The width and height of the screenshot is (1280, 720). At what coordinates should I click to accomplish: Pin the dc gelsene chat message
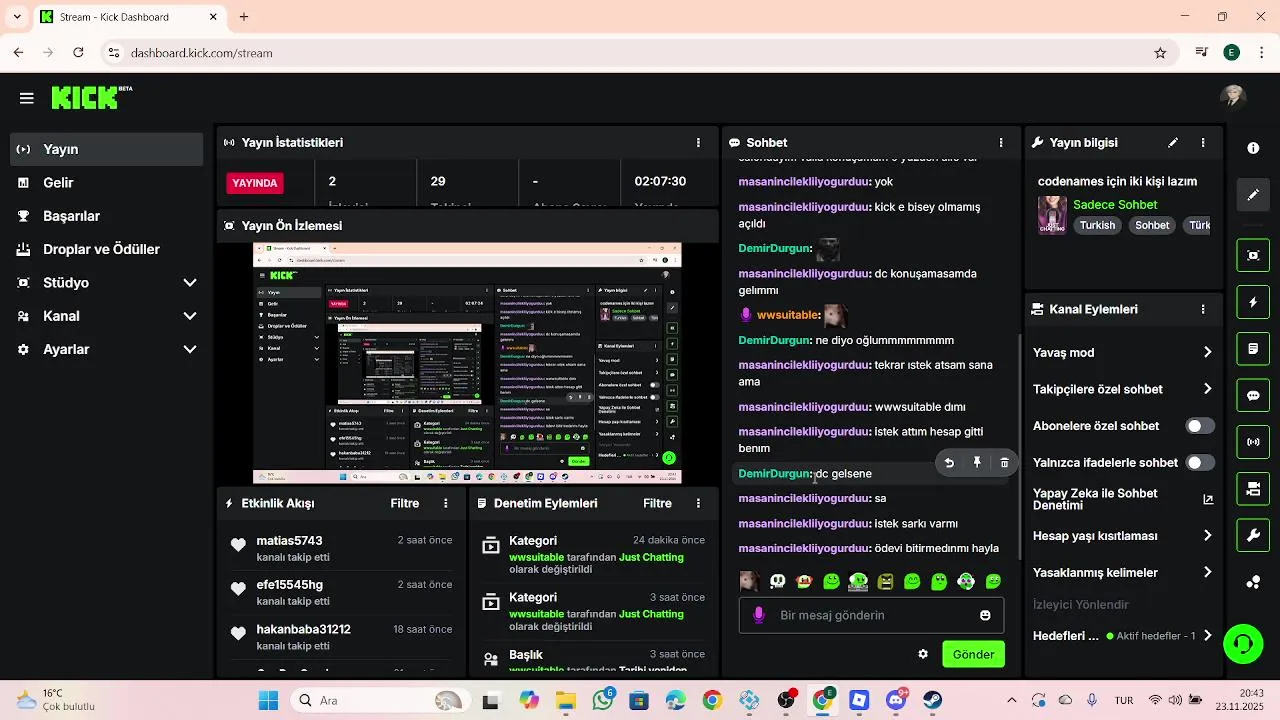(x=977, y=463)
